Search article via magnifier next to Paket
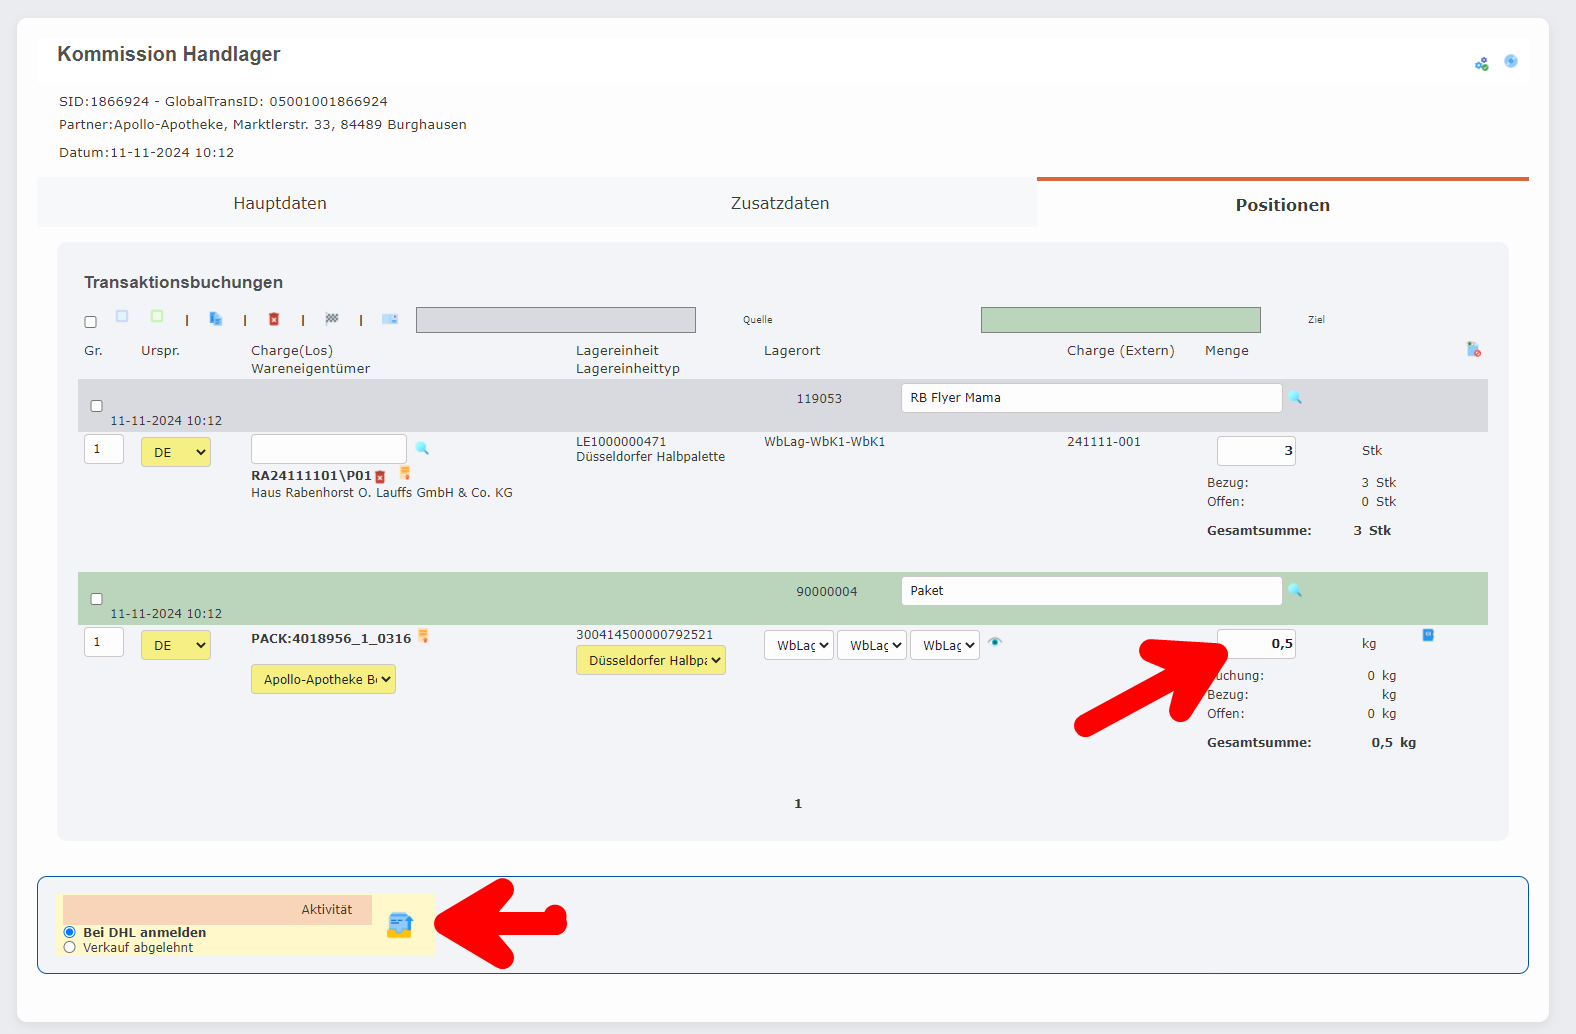The width and height of the screenshot is (1576, 1034). (x=1295, y=590)
